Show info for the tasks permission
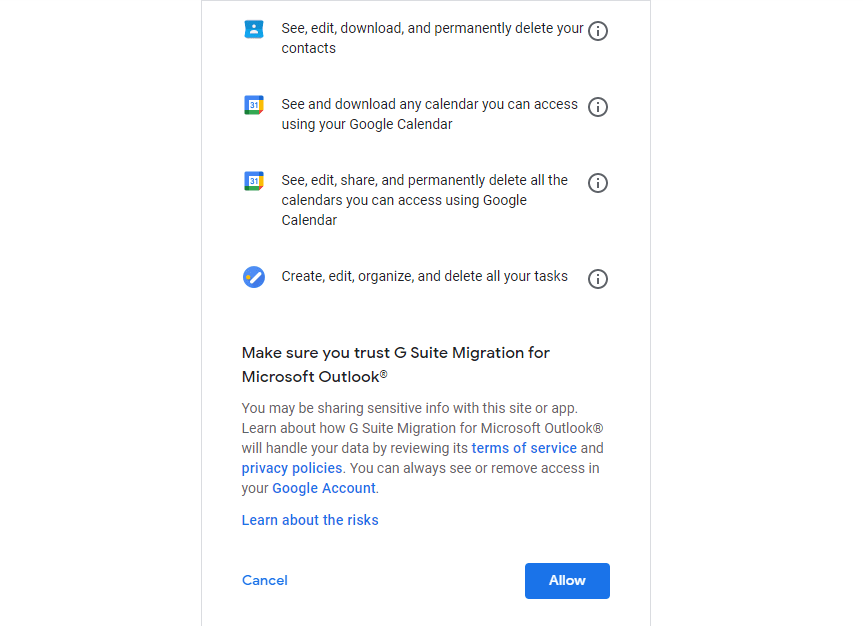The image size is (863, 627). point(598,278)
